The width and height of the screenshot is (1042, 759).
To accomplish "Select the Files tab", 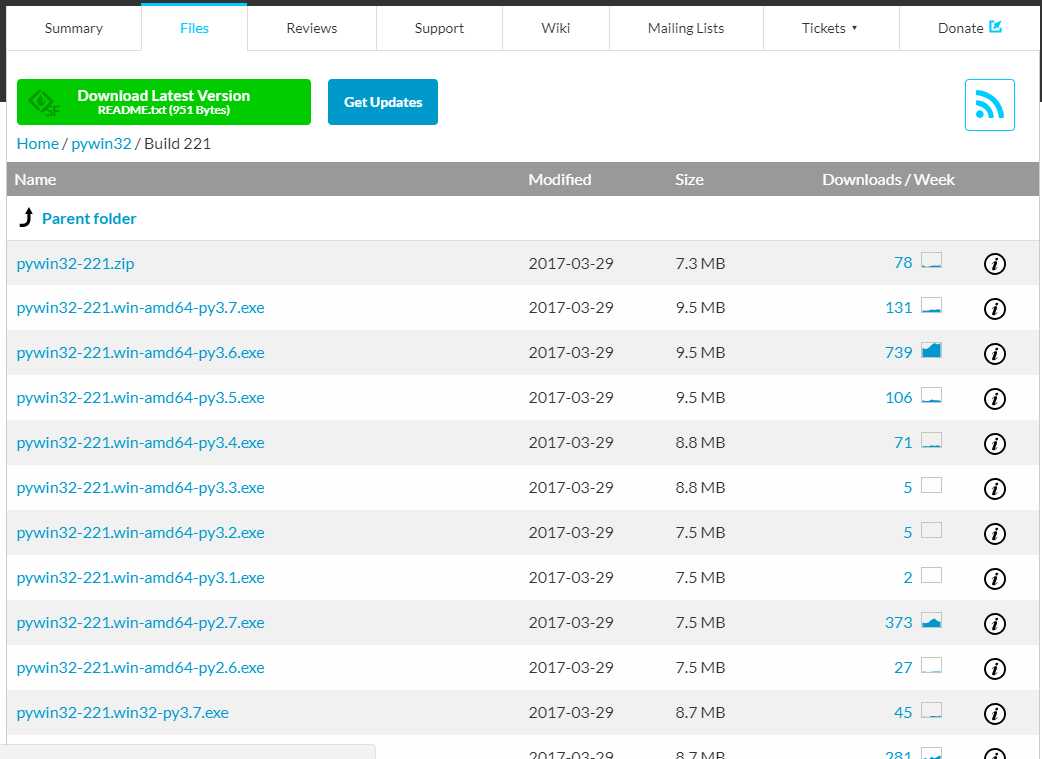I will click(x=194, y=28).
